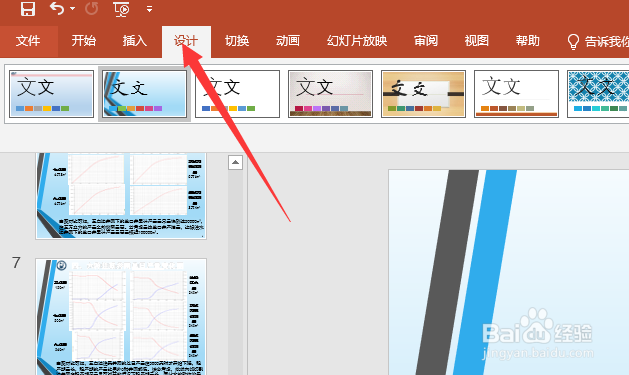
Task: Open the 动画 tab
Action: pos(288,41)
